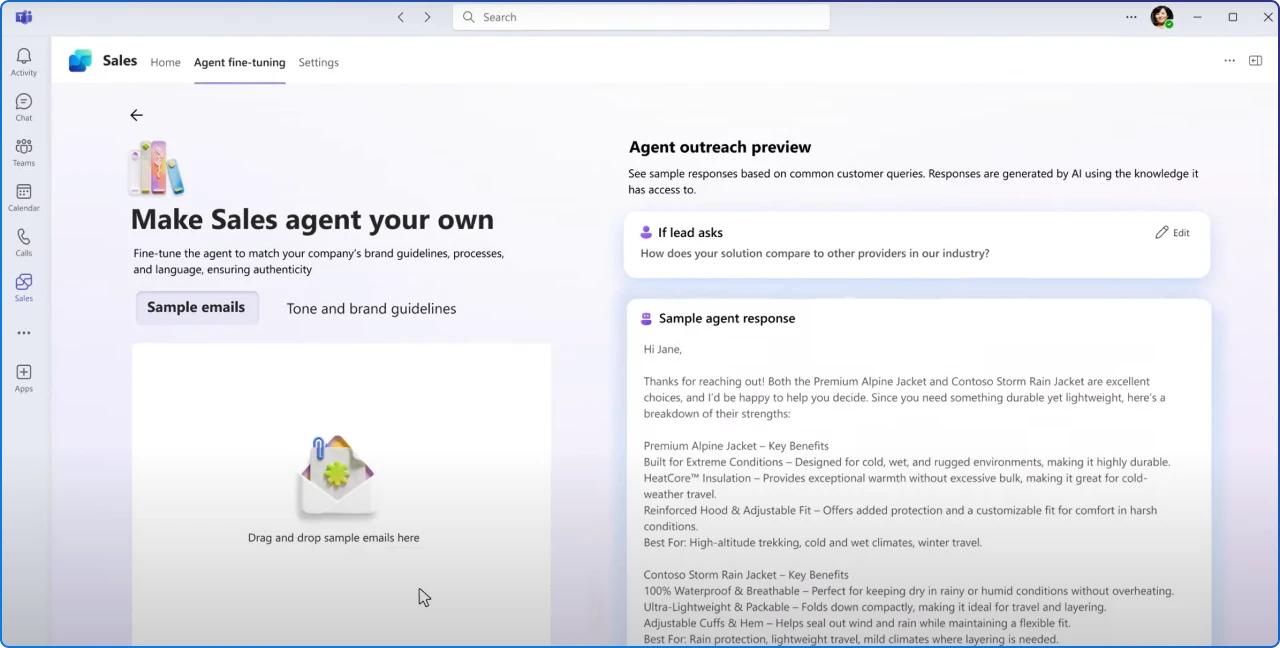Select the Agent fine-tuning tab
This screenshot has width=1280, height=648.
(239, 62)
